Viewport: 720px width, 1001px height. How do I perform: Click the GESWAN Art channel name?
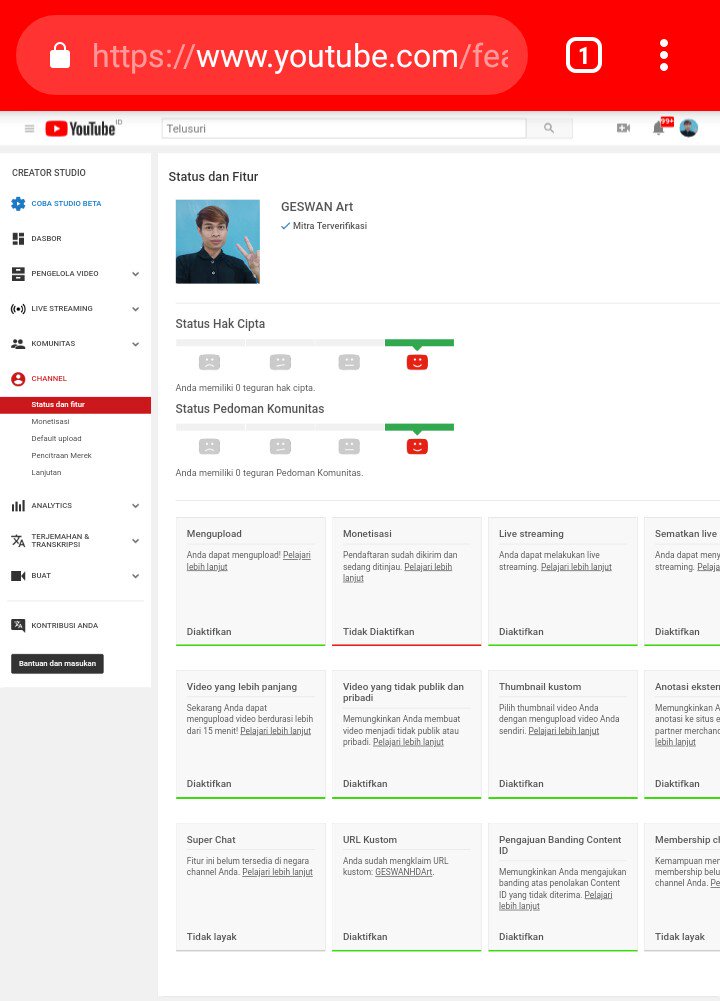(x=317, y=207)
